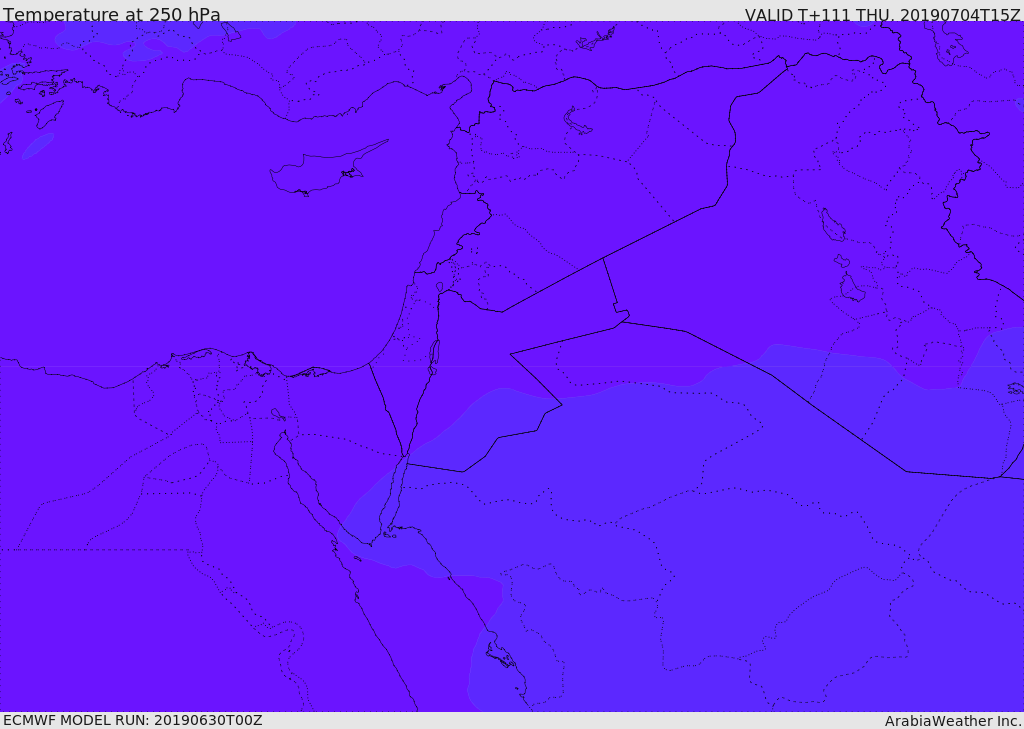Click the 'ArabiaWeather Inc.' credit text
This screenshot has height=729, width=1024.
[x=953, y=721]
